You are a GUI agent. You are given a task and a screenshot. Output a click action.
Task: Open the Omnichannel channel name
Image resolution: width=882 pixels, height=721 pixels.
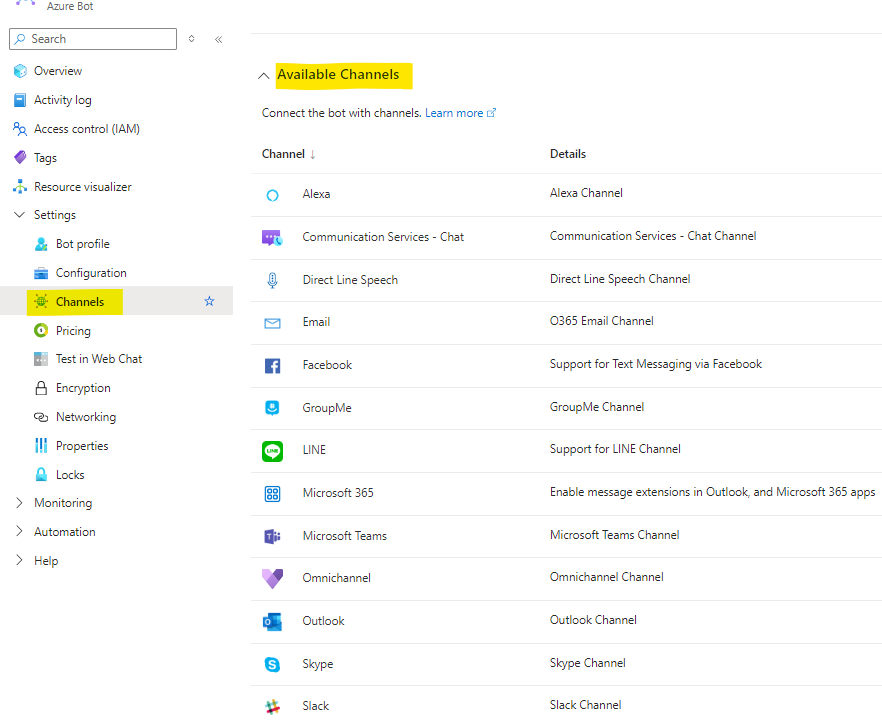coord(336,578)
